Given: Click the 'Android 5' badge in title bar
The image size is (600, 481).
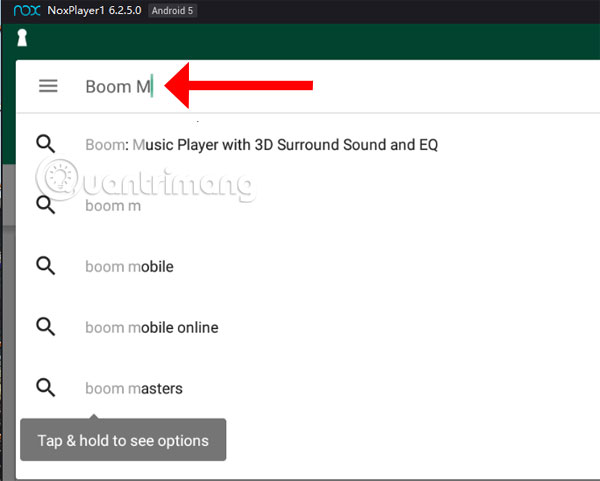Looking at the screenshot, I should pyautogui.click(x=172, y=10).
